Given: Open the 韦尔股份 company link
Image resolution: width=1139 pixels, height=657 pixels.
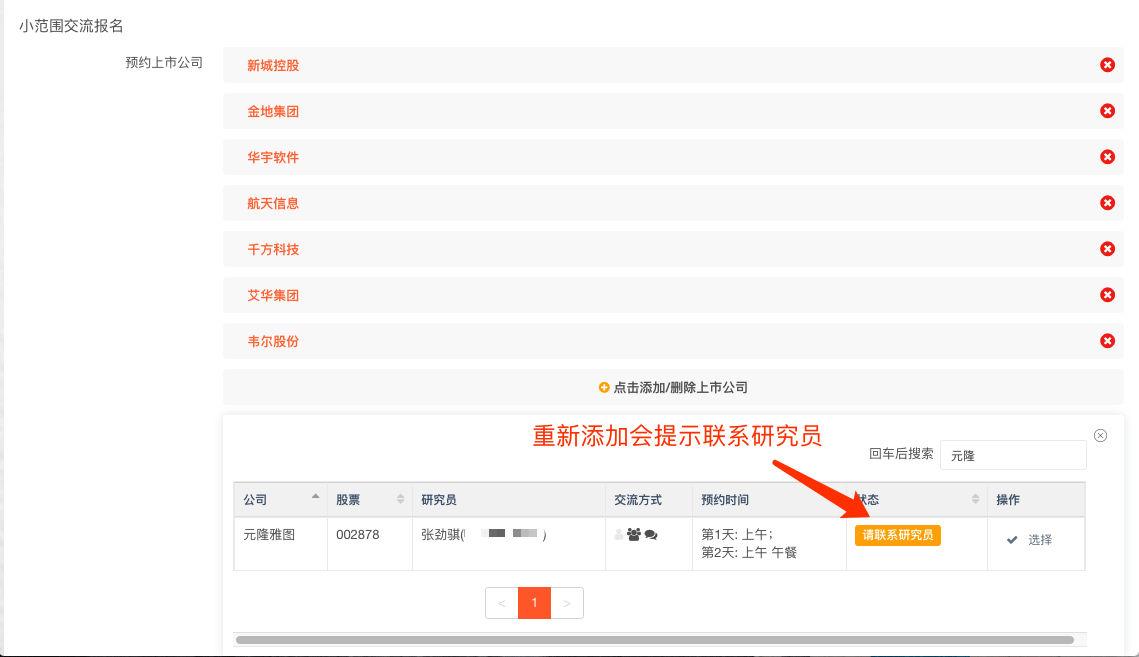Looking at the screenshot, I should (x=273, y=342).
